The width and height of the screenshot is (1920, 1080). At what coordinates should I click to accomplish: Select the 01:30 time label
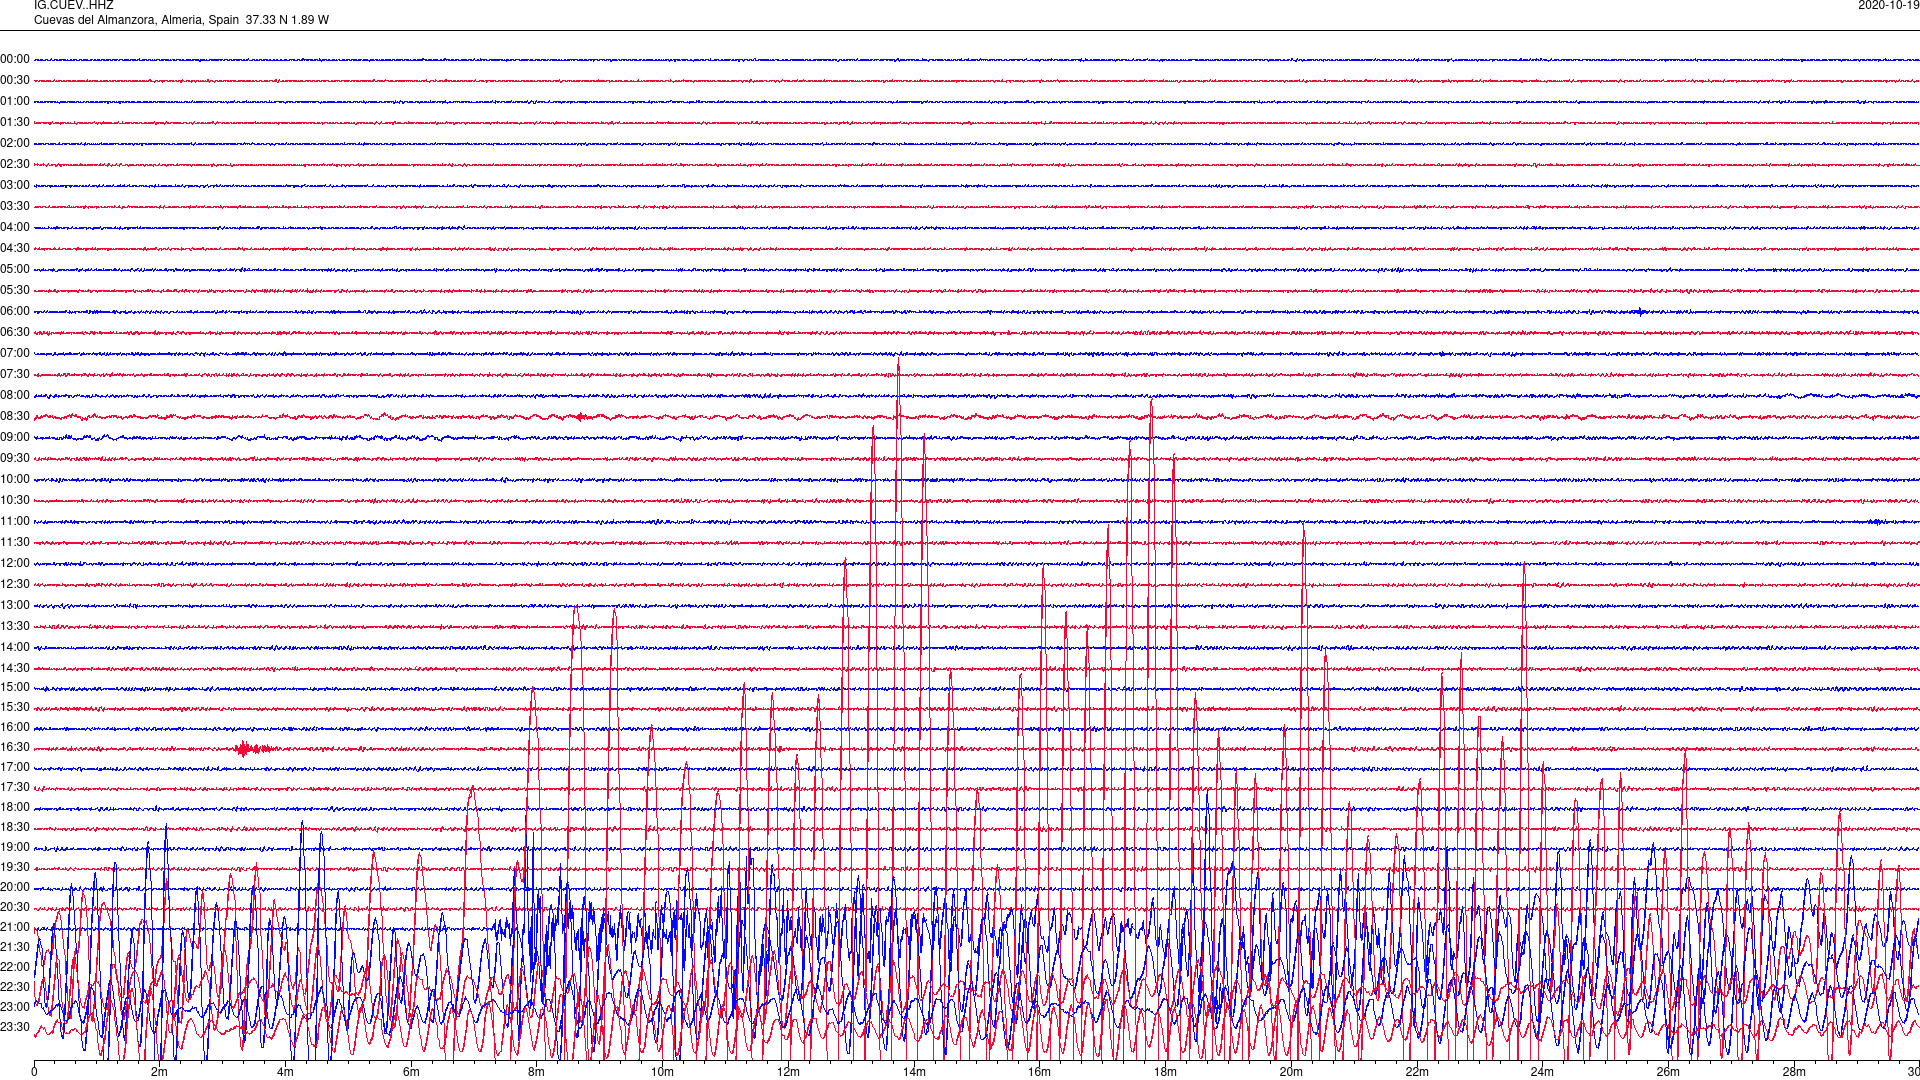tap(15, 122)
